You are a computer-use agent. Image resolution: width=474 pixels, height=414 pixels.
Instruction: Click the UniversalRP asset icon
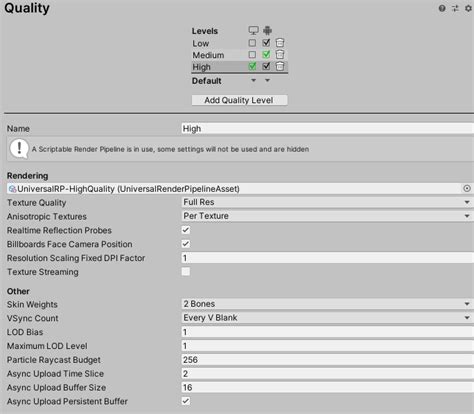pyautogui.click(x=12, y=189)
